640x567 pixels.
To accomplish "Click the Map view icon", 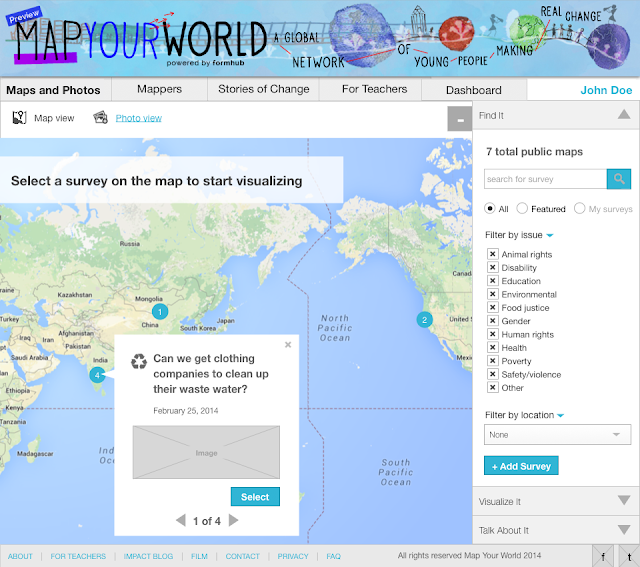I will 19,118.
